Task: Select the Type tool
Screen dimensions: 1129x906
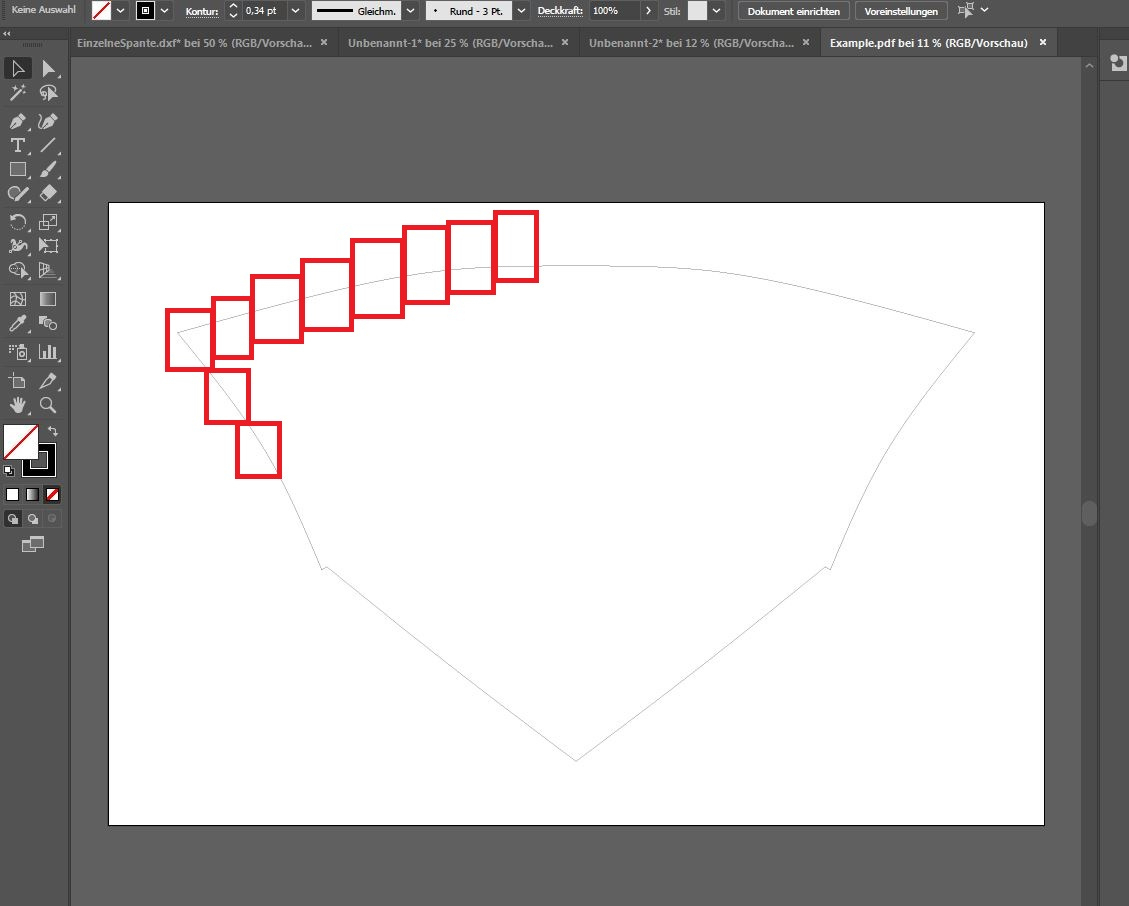Action: pyautogui.click(x=17, y=145)
